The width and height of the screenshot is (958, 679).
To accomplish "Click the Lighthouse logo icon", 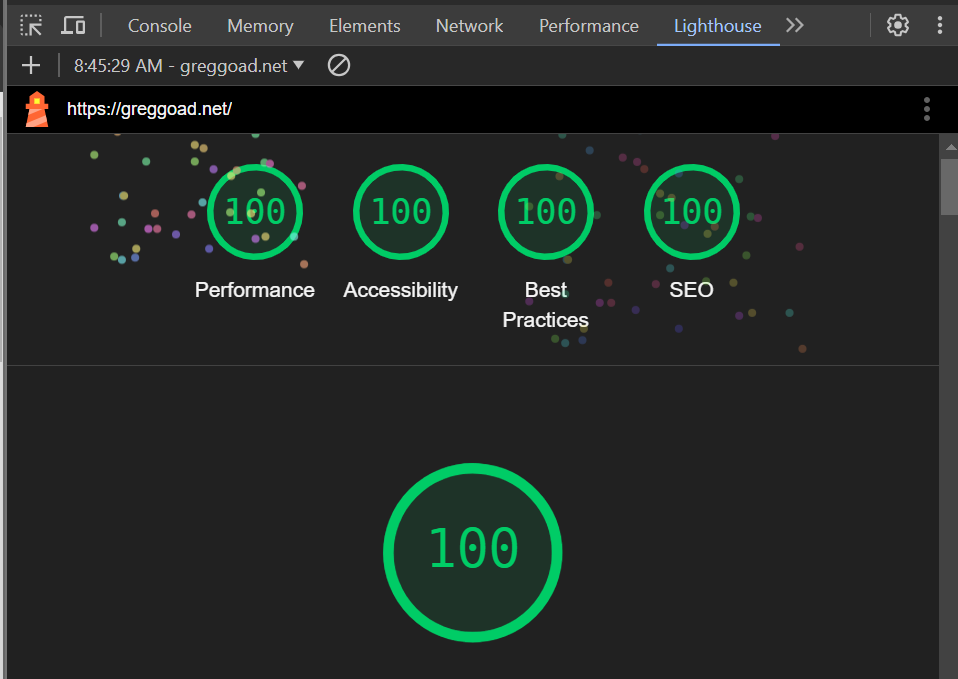I will (36, 109).
